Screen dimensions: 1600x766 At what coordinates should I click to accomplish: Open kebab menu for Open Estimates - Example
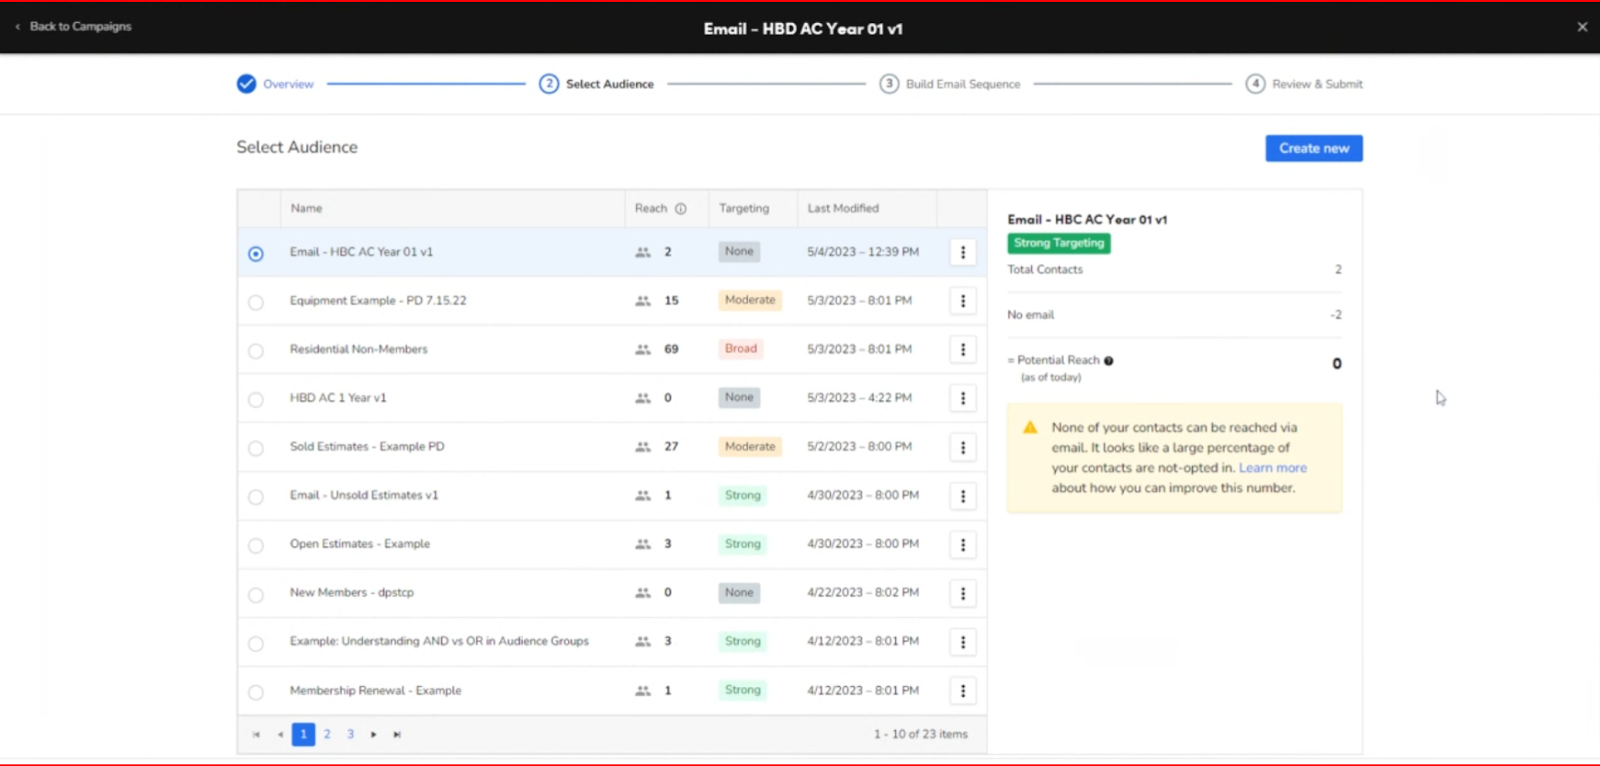pos(963,545)
